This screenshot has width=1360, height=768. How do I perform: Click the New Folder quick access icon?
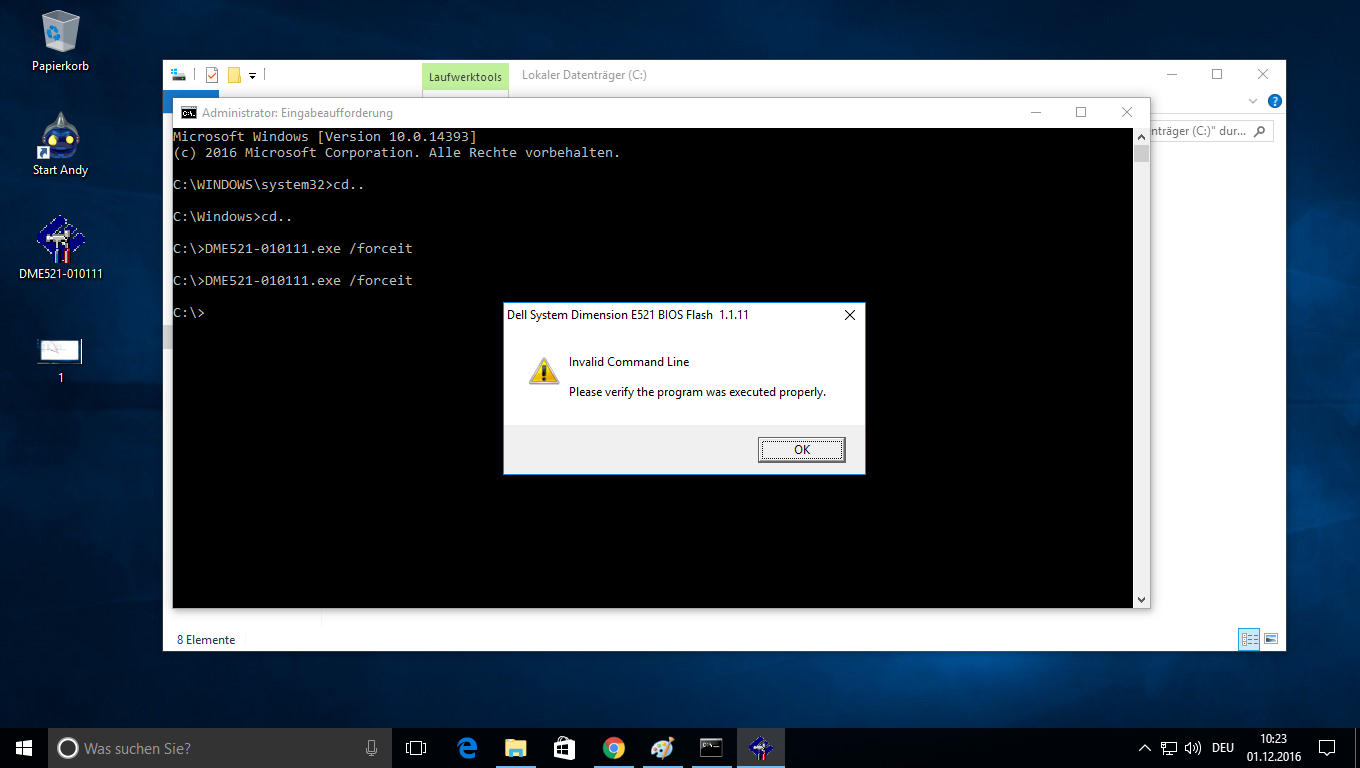coord(234,75)
